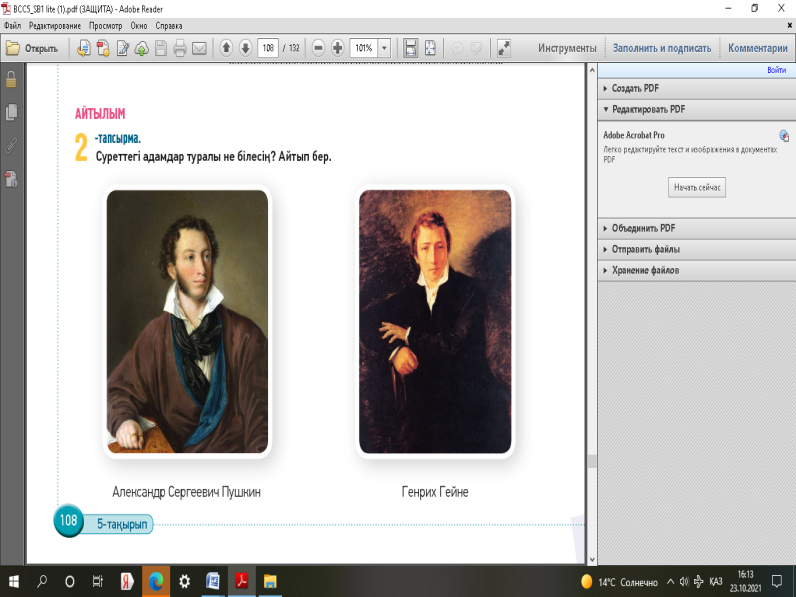Click the Начать сейчас button

click(x=696, y=187)
